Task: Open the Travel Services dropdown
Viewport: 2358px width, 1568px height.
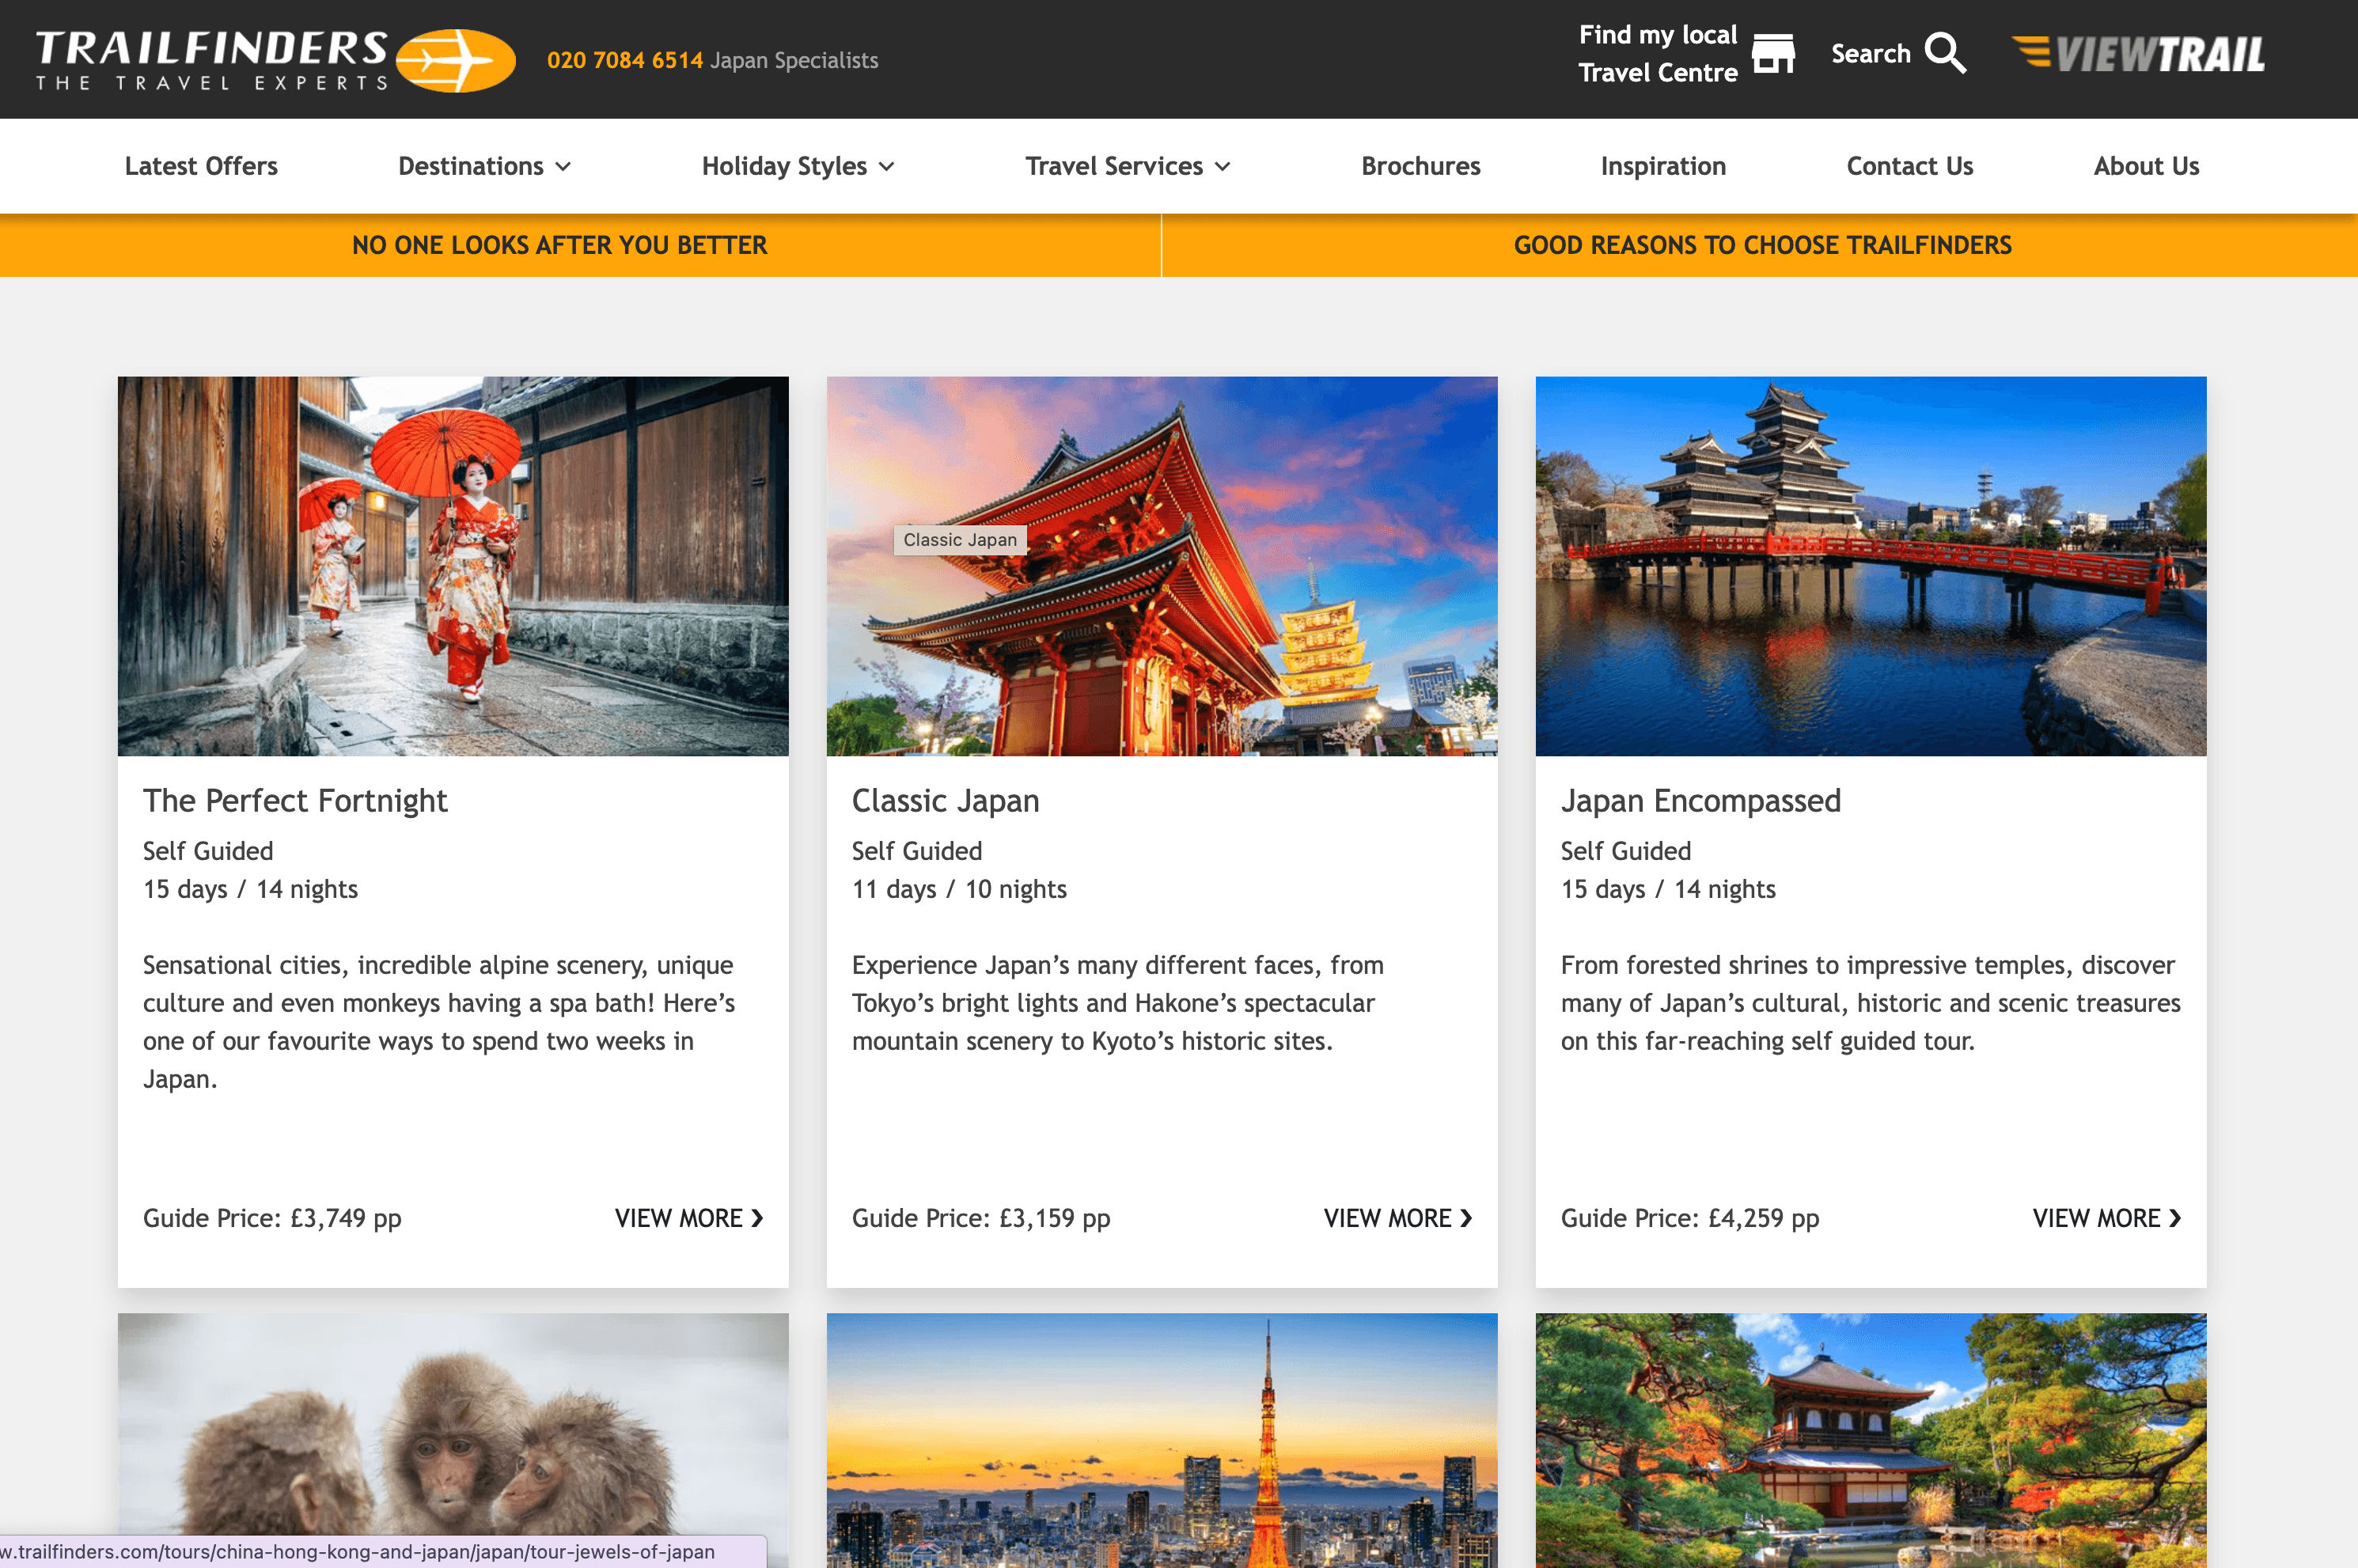Action: (1127, 166)
